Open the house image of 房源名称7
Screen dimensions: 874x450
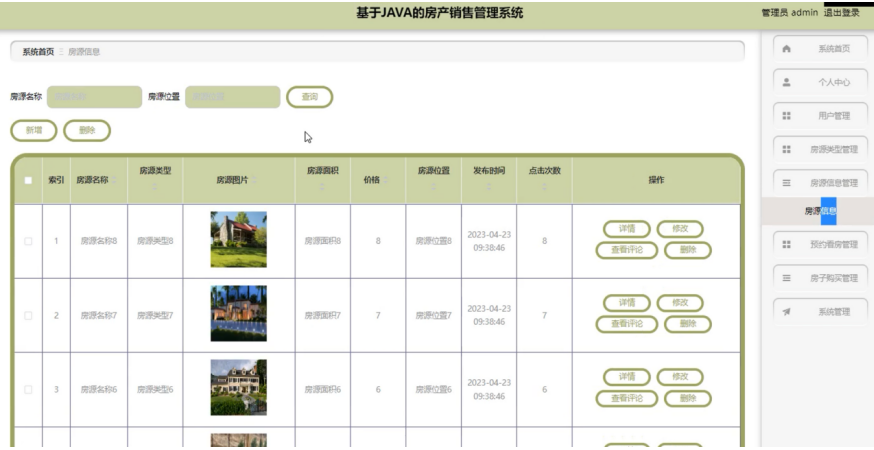click(239, 313)
